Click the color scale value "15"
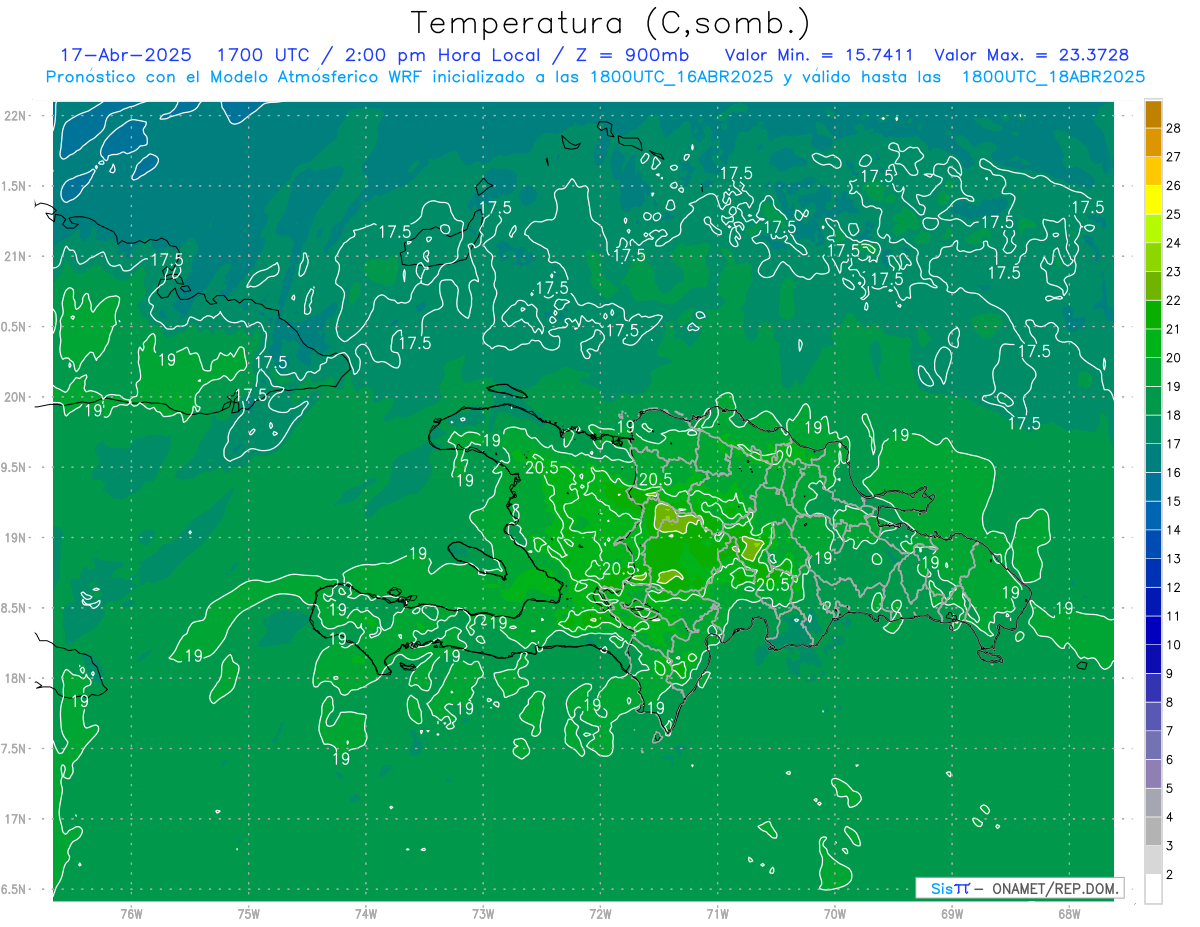1200x927 pixels. (x=1174, y=501)
